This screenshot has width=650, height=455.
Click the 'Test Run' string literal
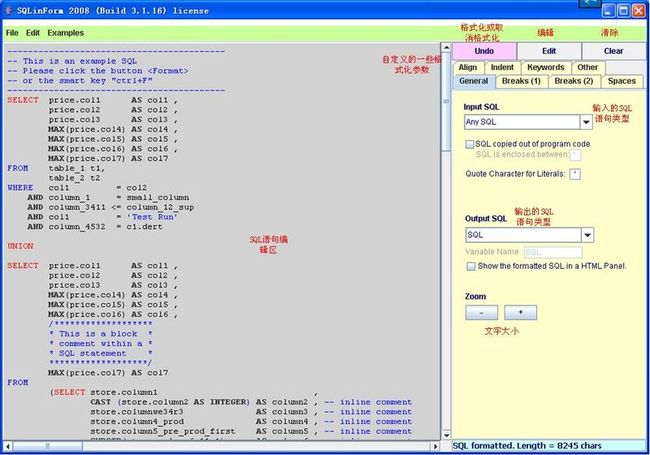[x=152, y=217]
